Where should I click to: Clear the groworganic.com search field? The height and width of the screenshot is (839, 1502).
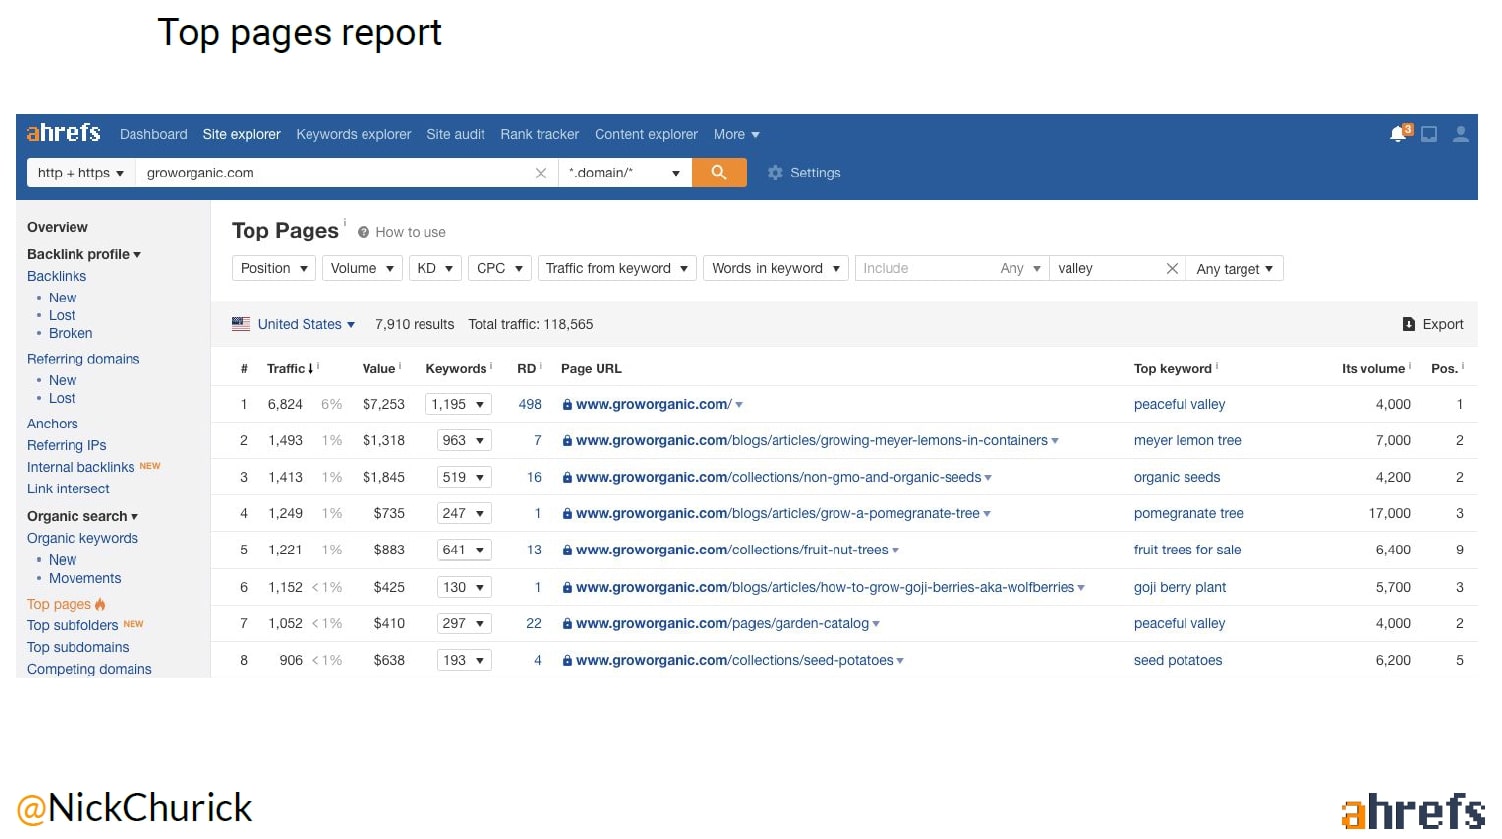pos(541,173)
